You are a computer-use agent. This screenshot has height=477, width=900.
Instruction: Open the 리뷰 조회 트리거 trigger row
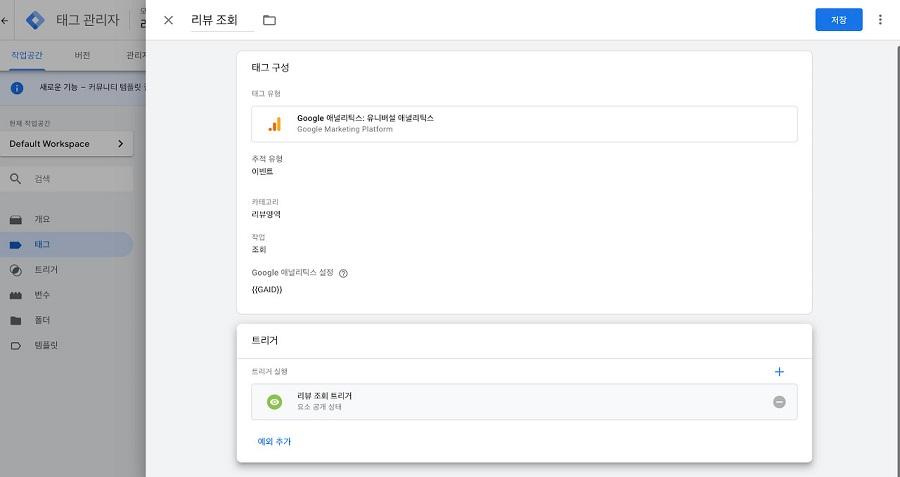(x=524, y=402)
